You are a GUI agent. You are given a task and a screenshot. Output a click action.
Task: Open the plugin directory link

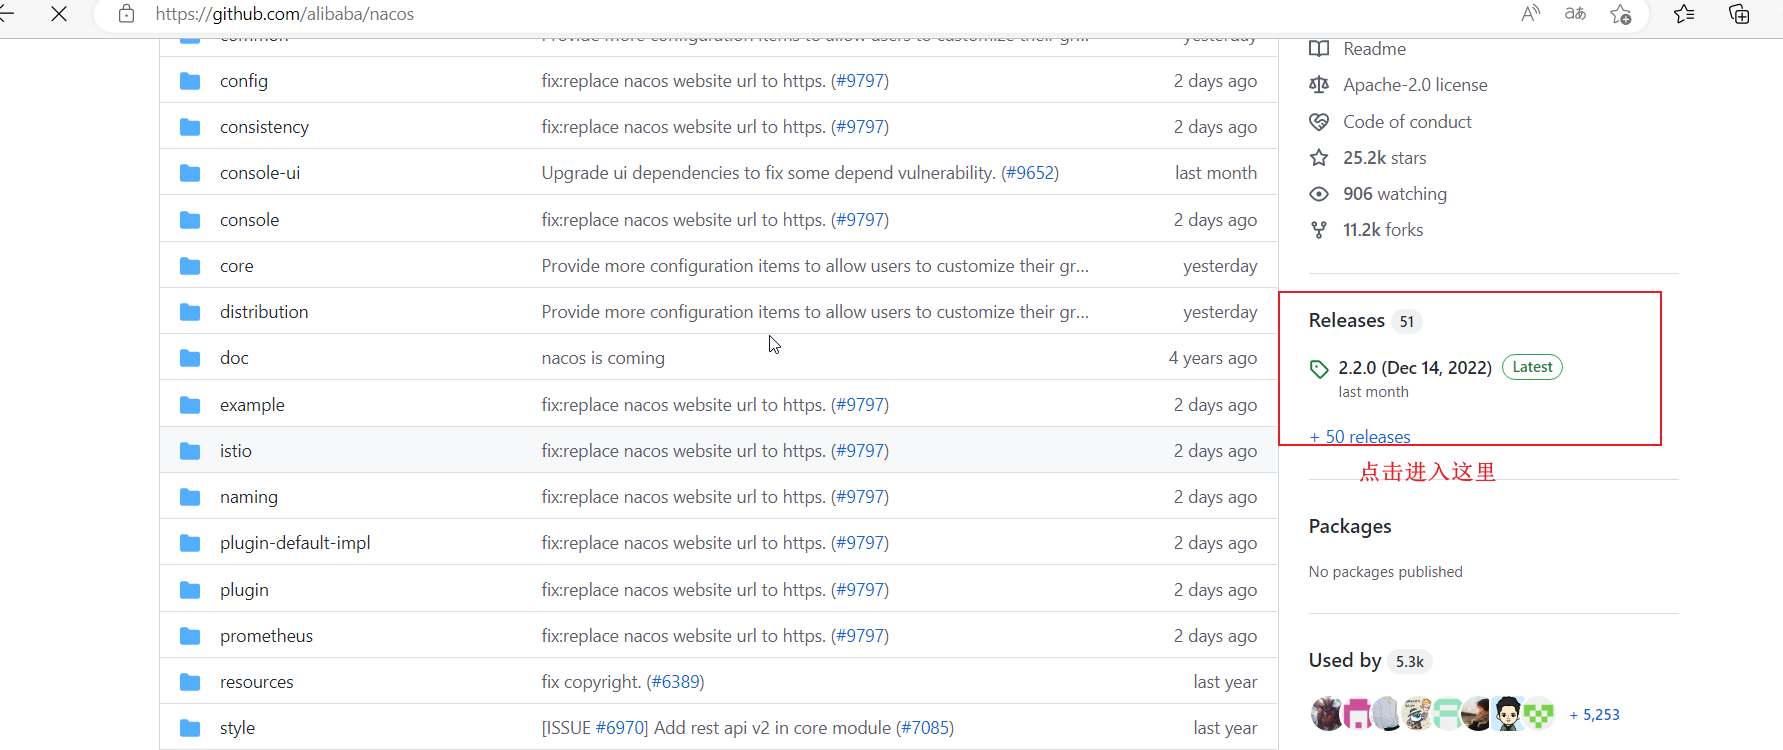(244, 590)
